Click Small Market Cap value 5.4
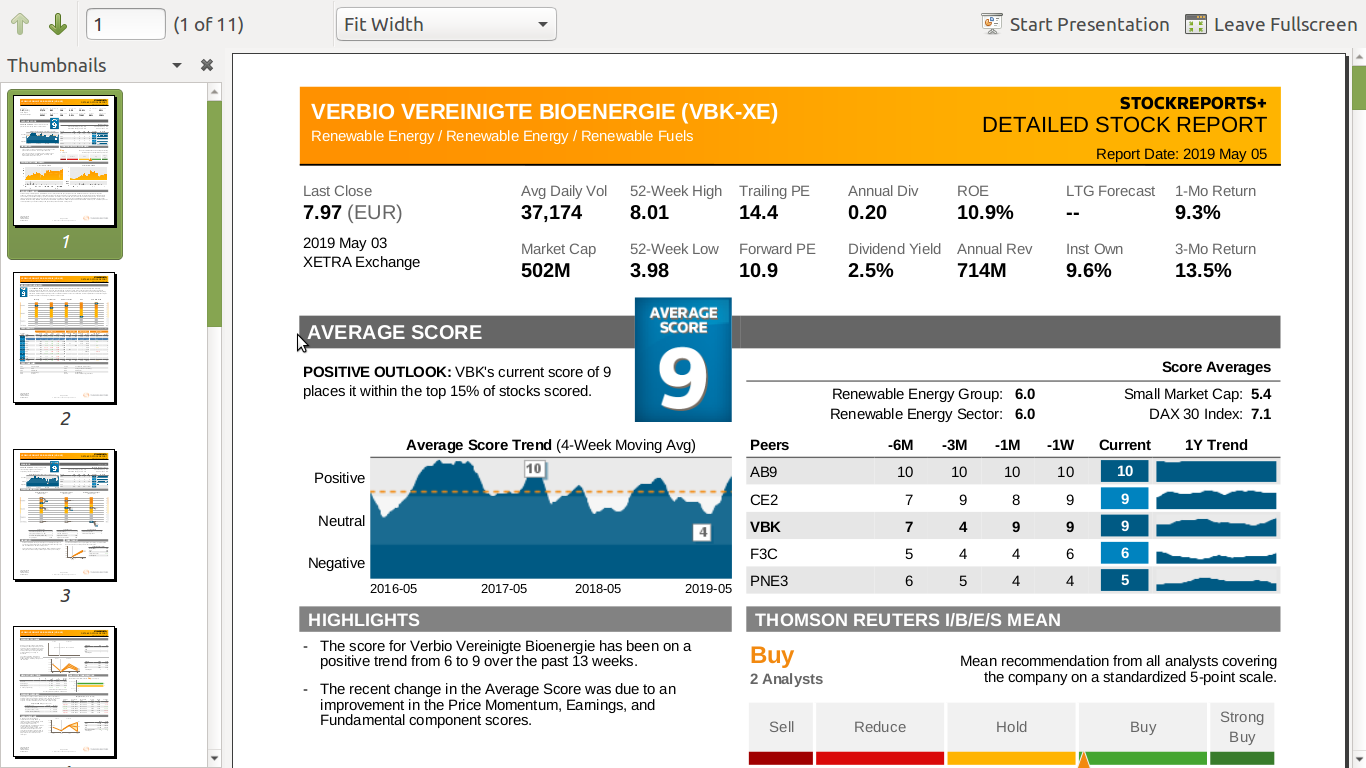The width and height of the screenshot is (1366, 768). pyautogui.click(x=1260, y=394)
